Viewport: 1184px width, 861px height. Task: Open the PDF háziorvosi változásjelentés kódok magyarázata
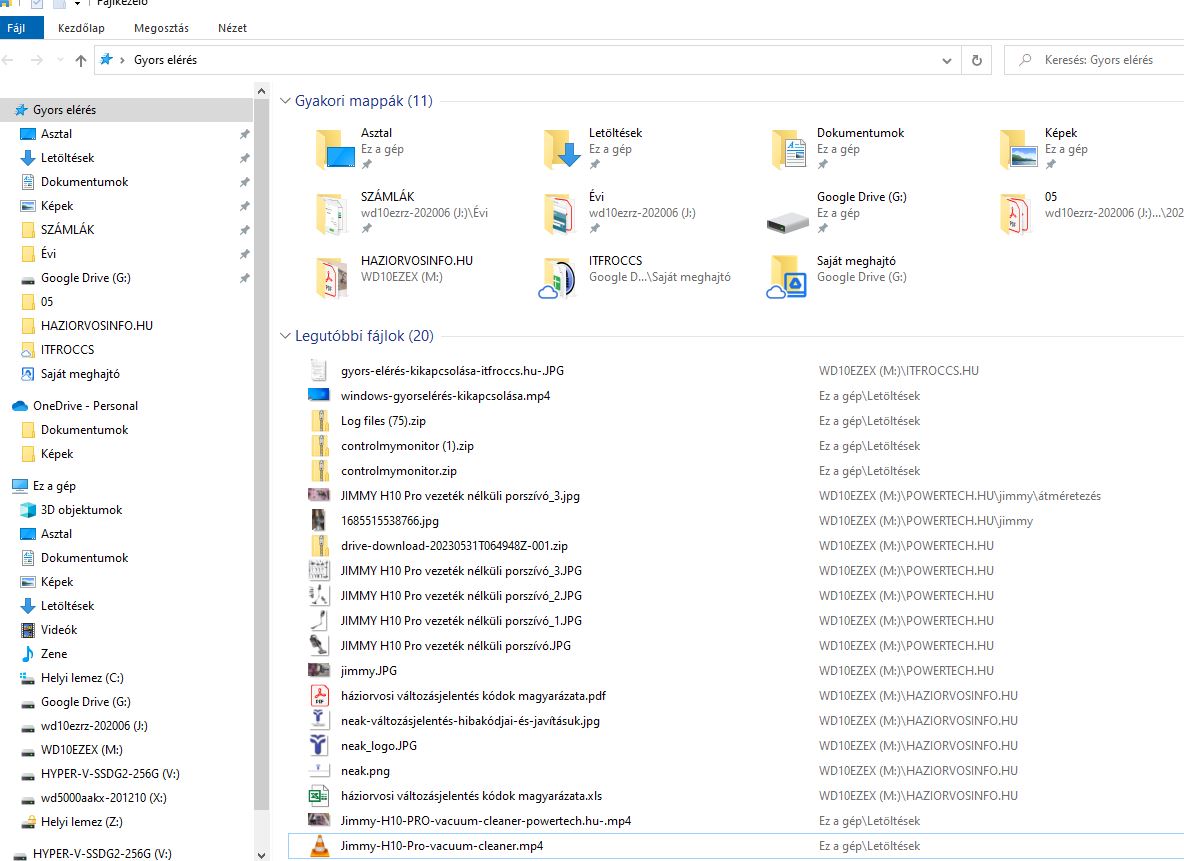point(473,696)
